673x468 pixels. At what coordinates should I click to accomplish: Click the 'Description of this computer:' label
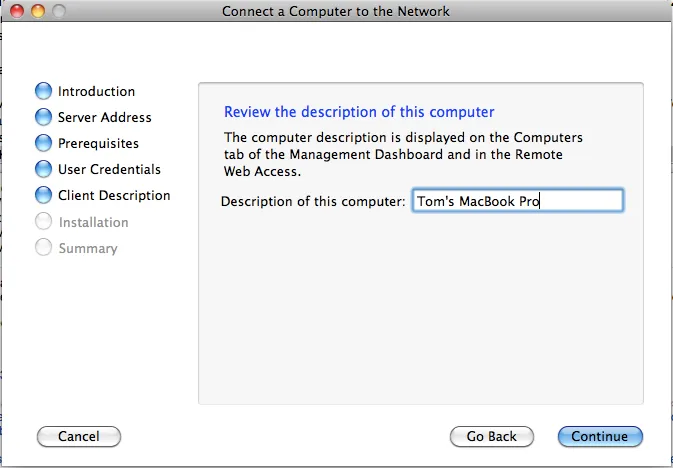(x=313, y=201)
